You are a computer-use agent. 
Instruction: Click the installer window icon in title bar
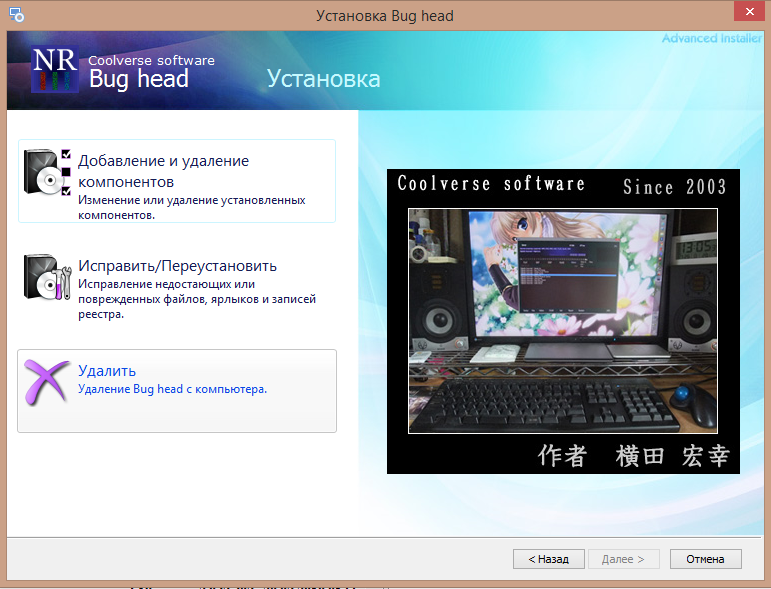tap(16, 15)
